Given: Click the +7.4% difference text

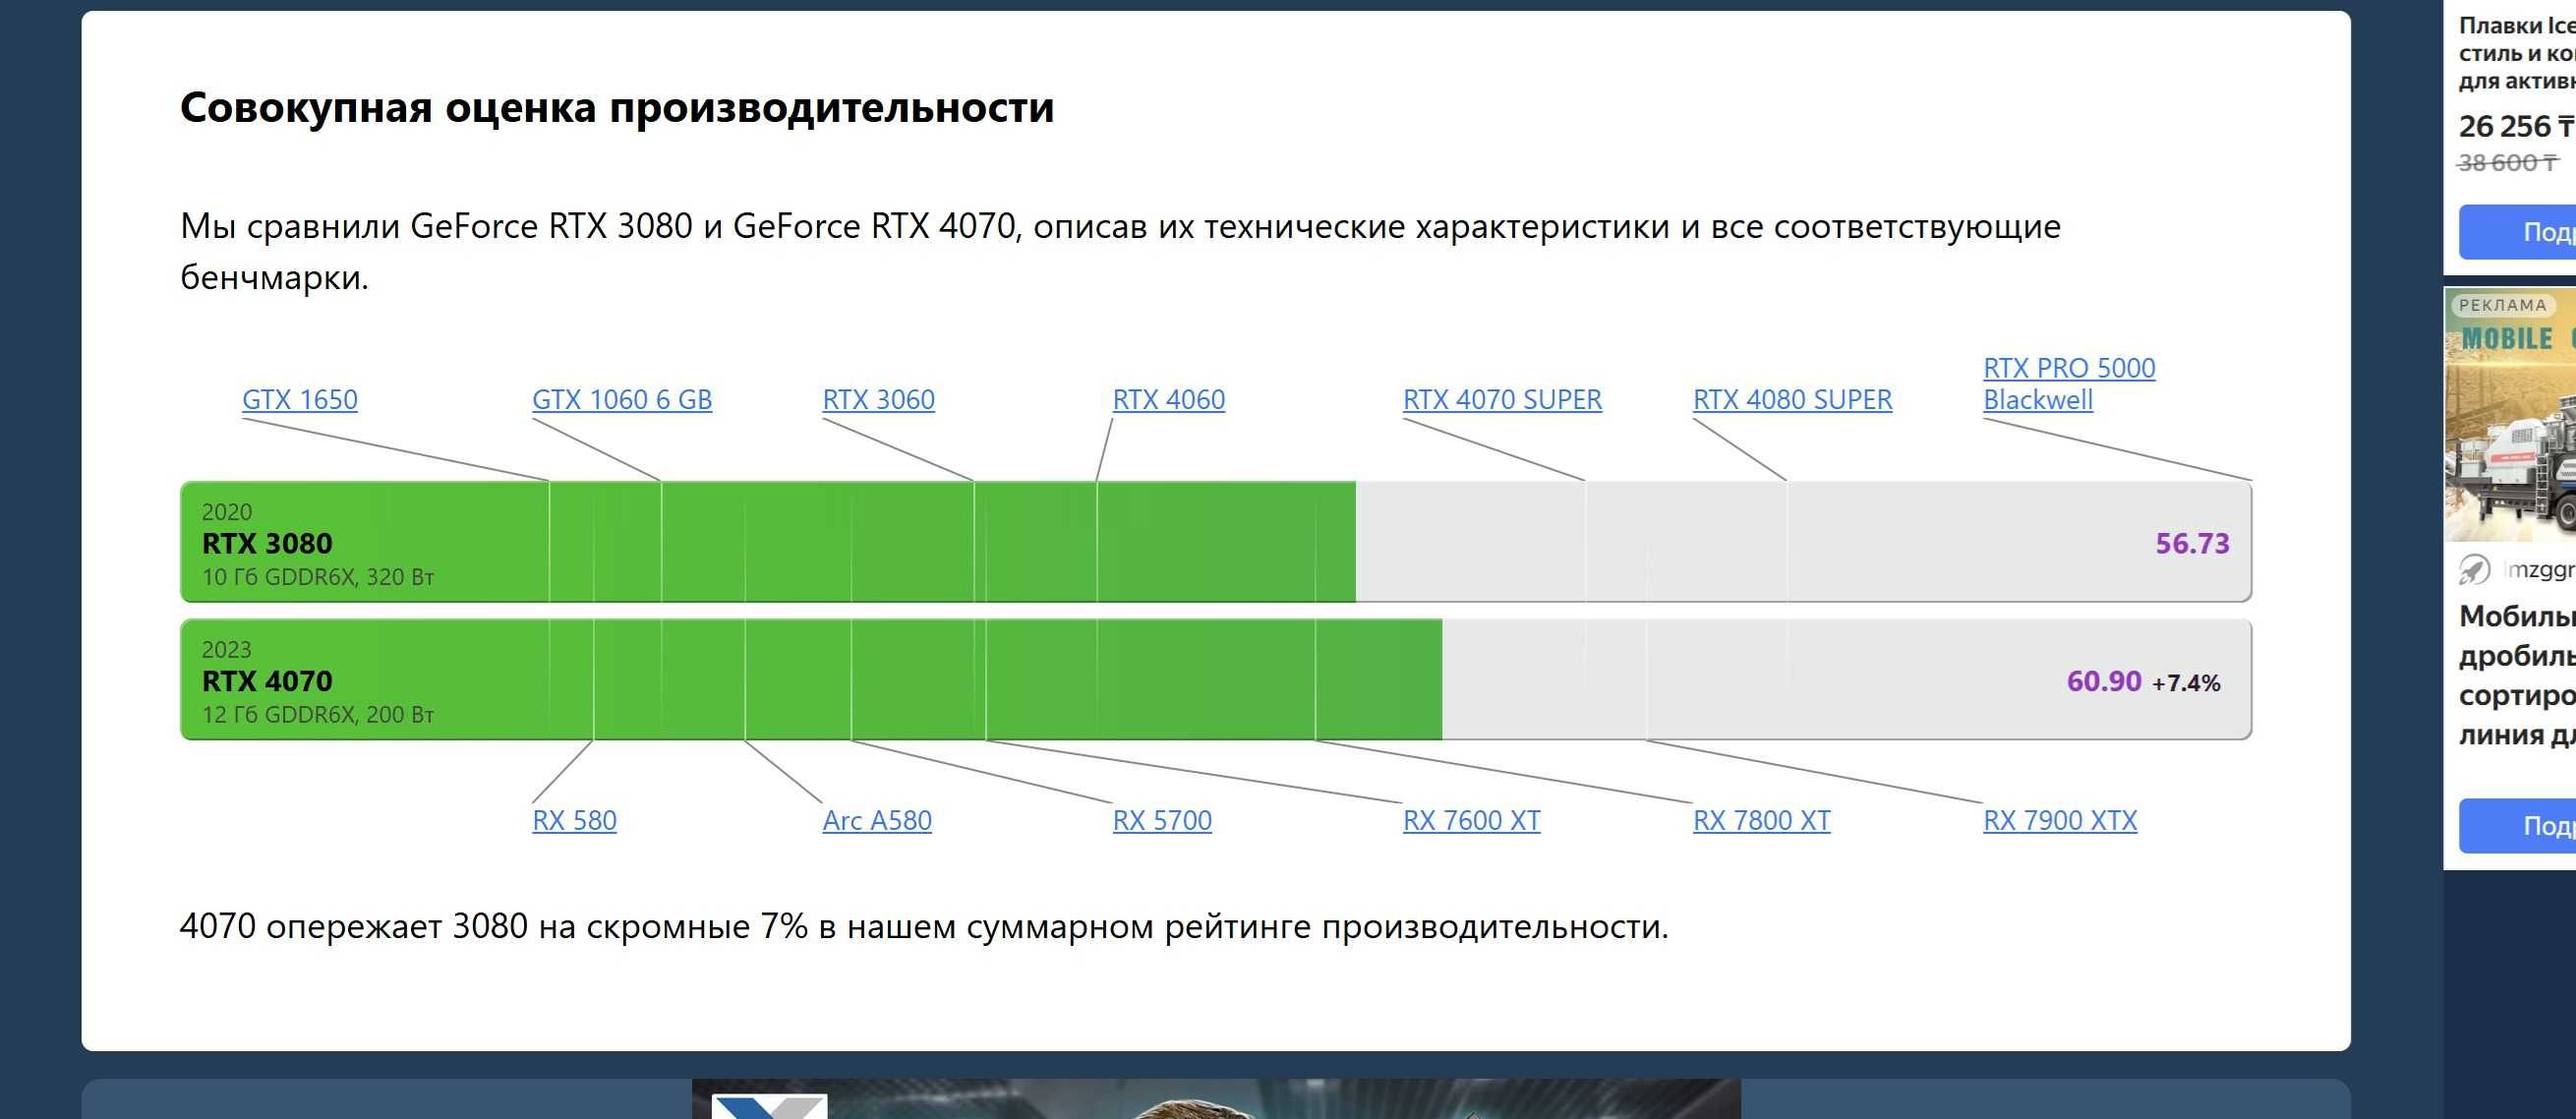Looking at the screenshot, I should [2186, 683].
